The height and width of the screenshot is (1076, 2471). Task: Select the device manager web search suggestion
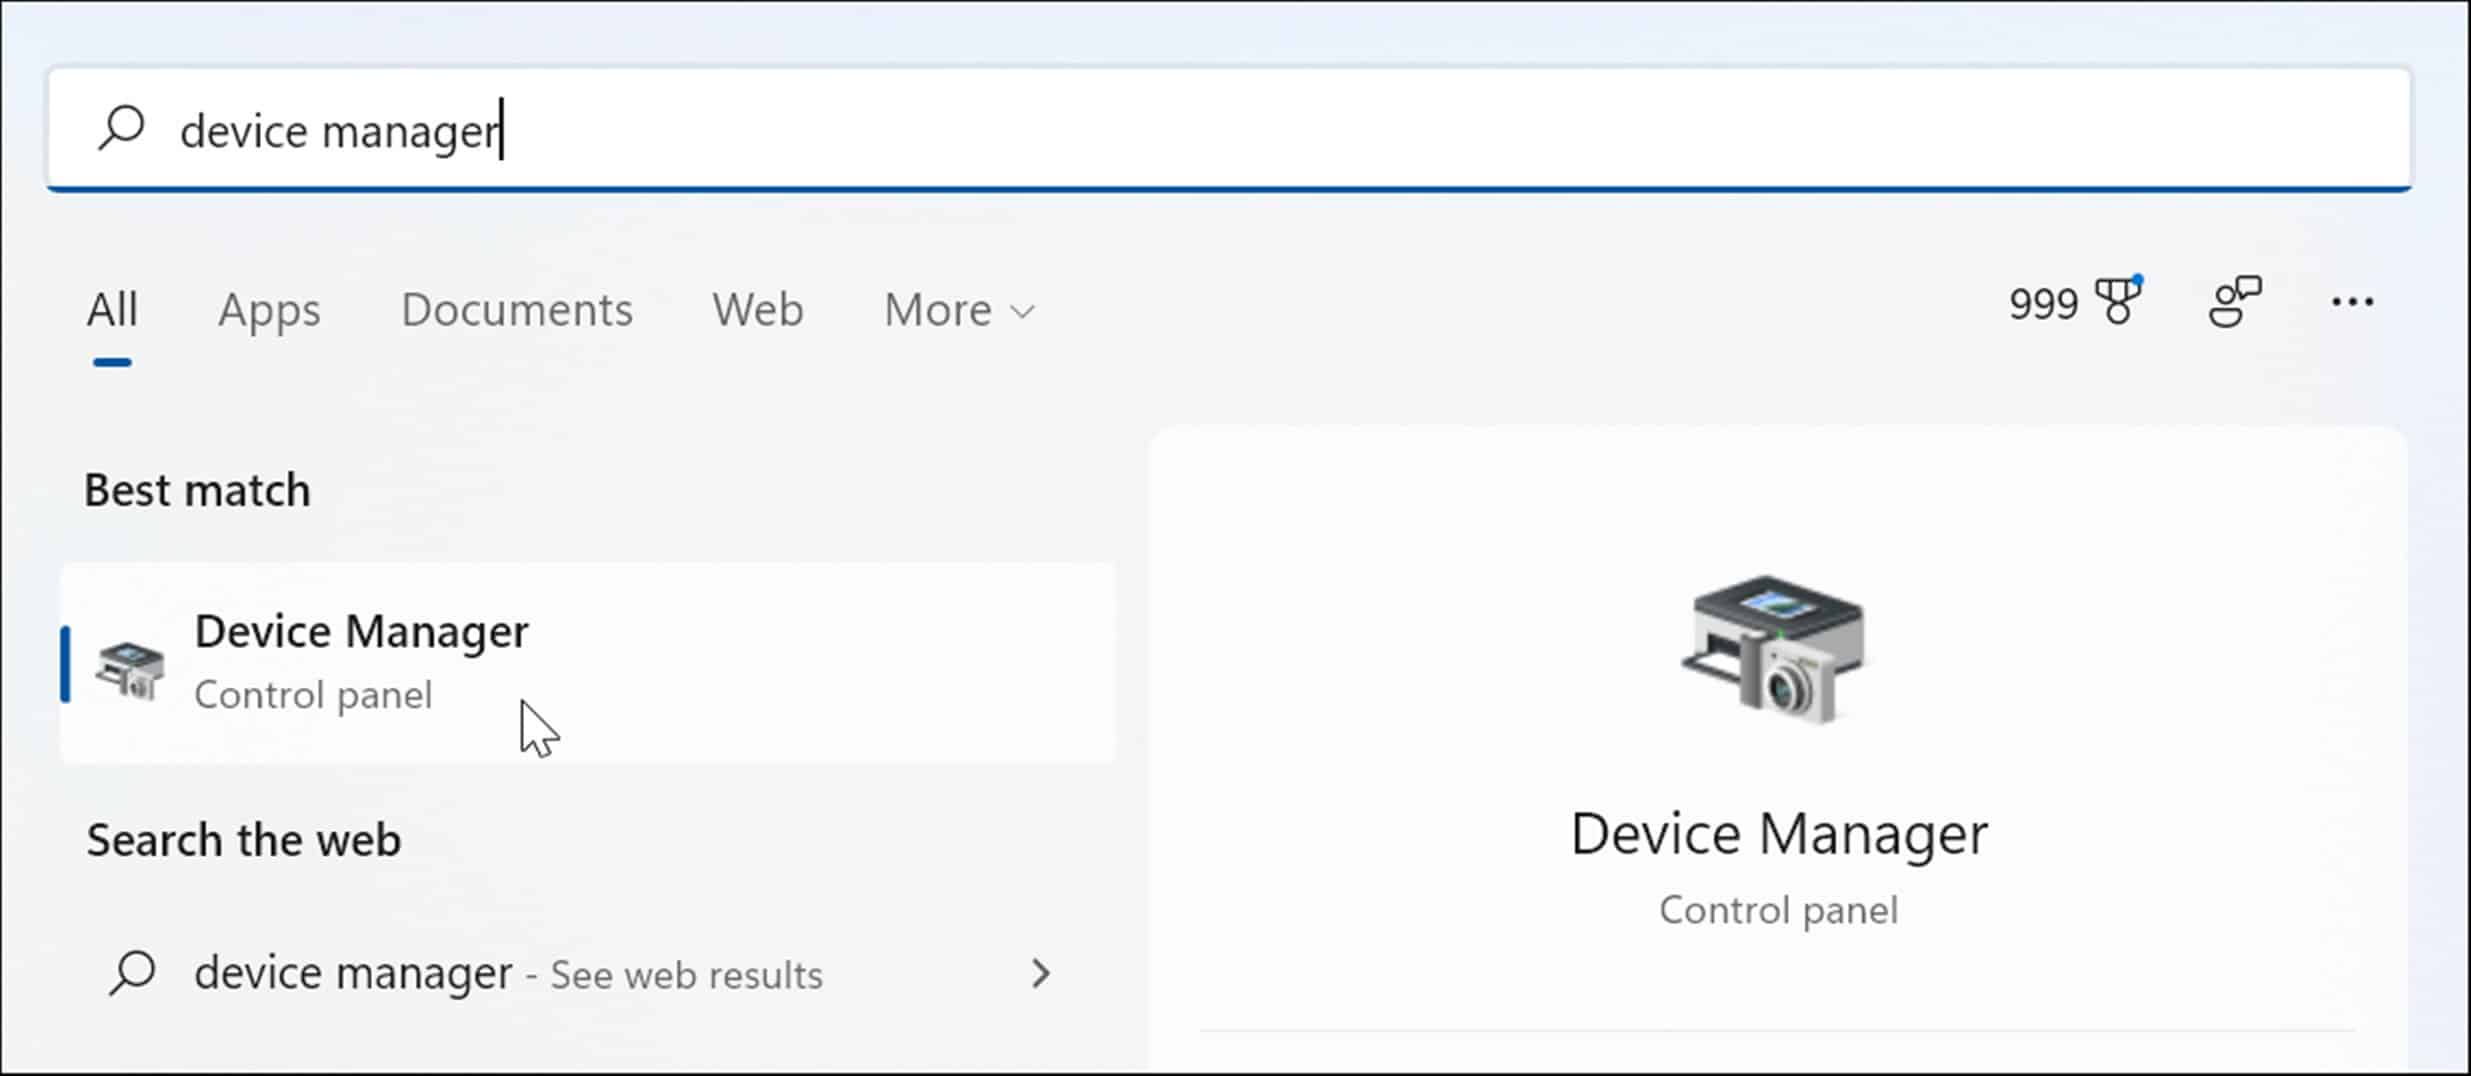coord(352,970)
